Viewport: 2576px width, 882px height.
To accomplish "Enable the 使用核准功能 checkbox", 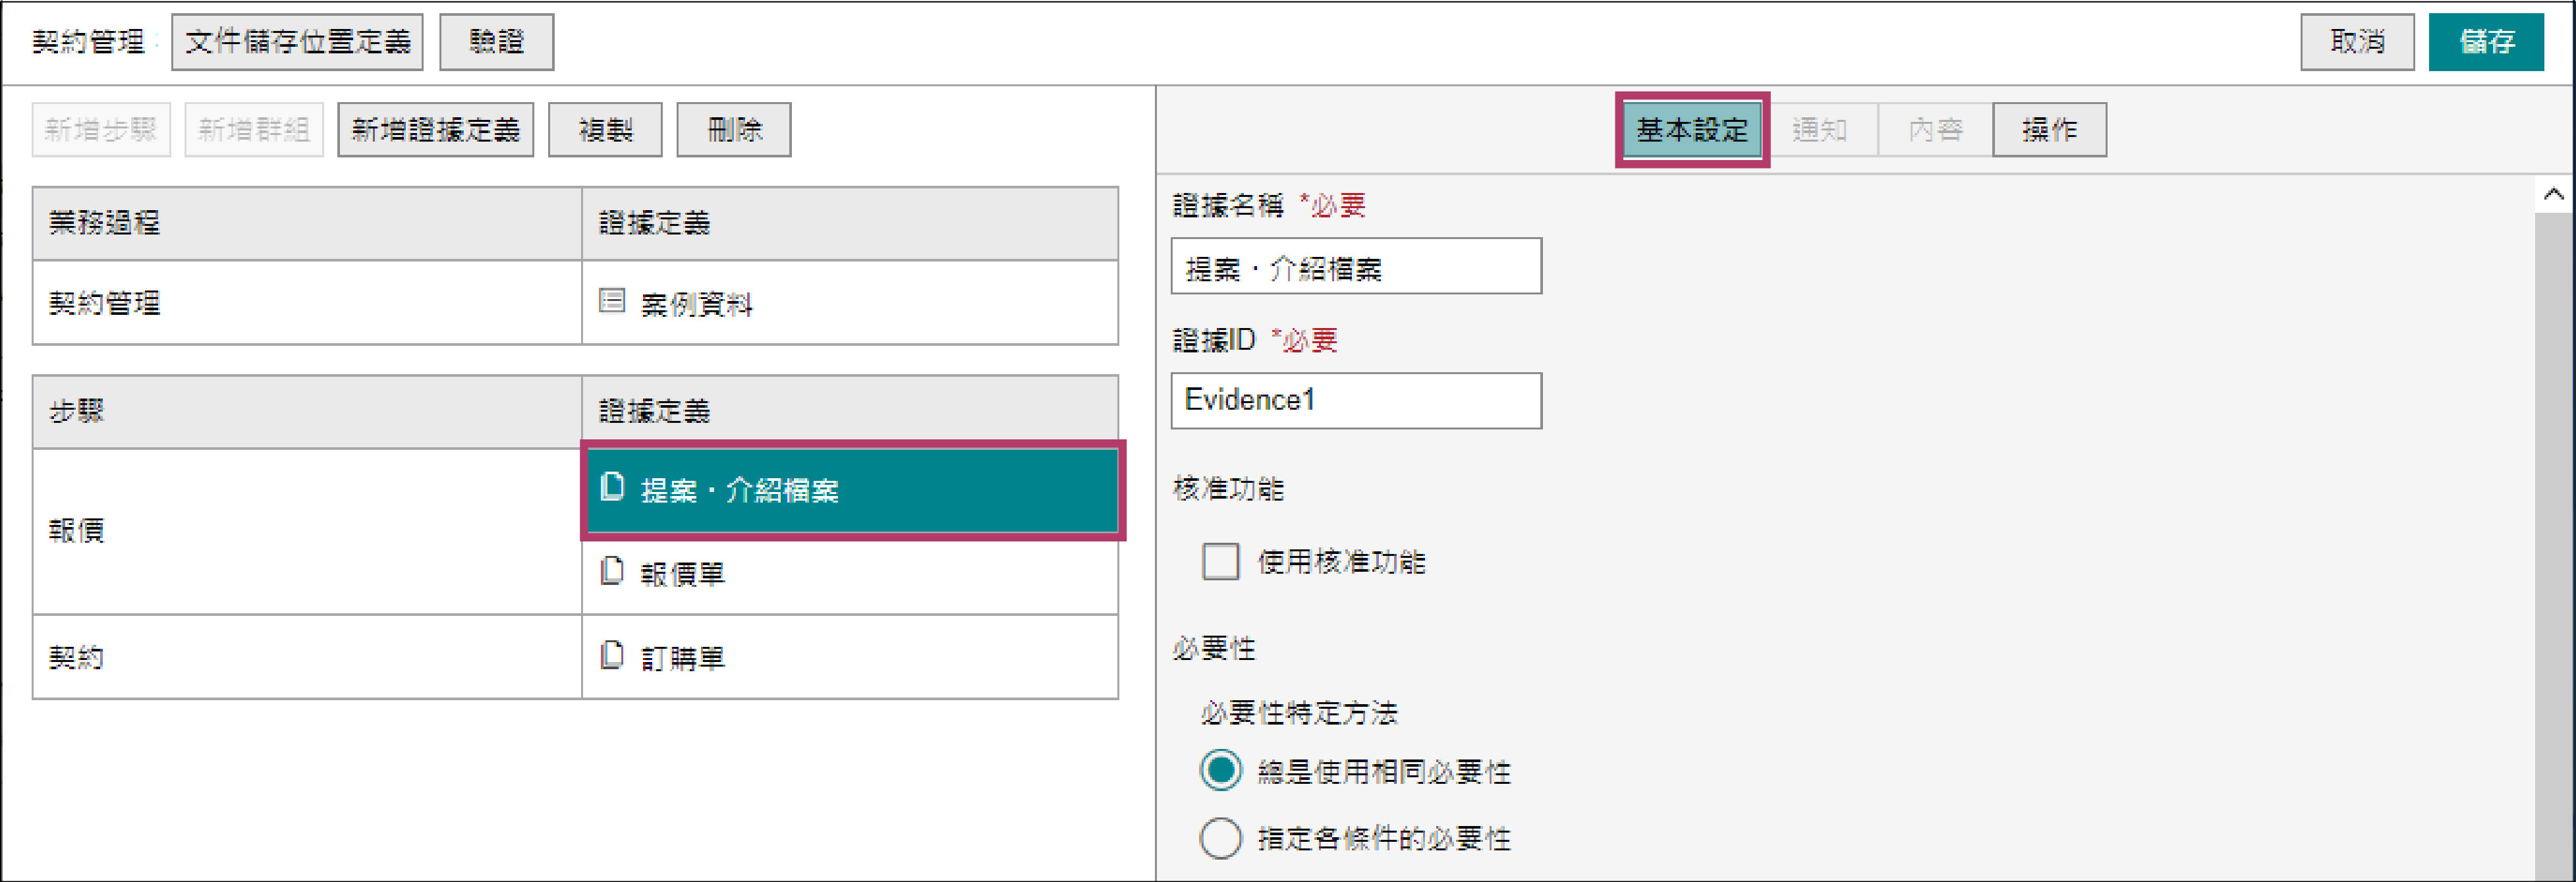I will (1220, 561).
